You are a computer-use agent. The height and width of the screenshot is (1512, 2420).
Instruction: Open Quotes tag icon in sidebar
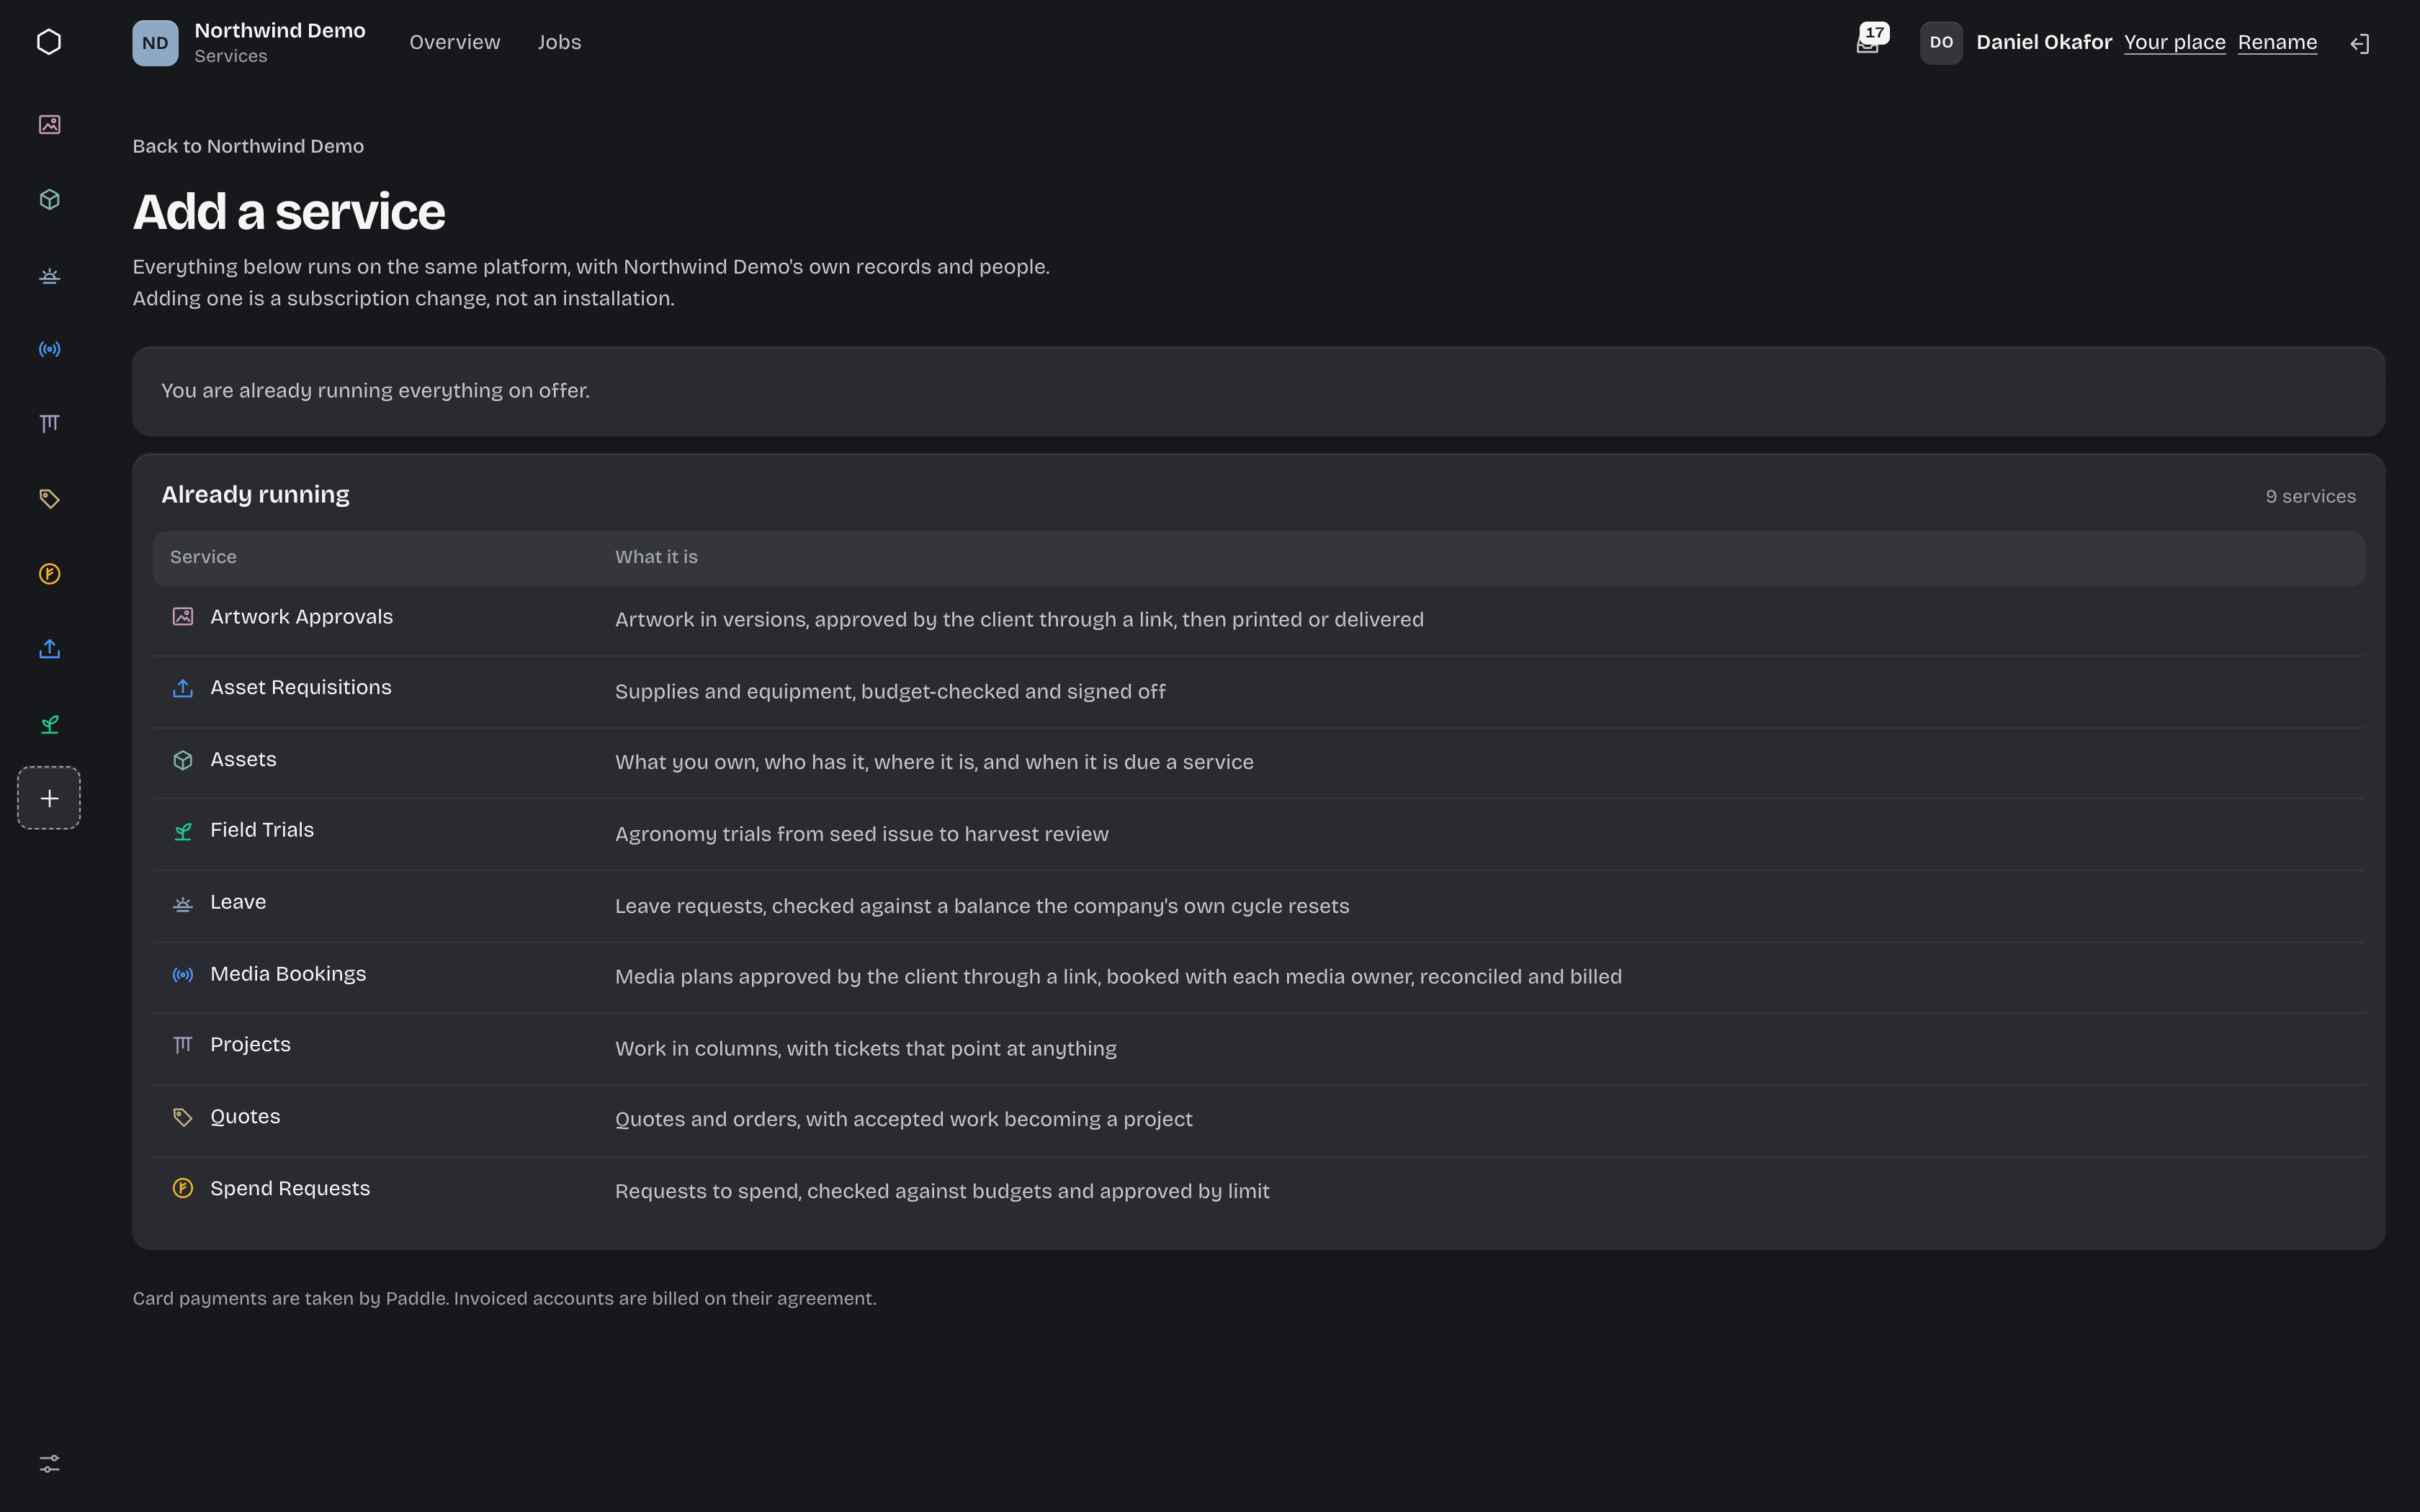[49, 499]
